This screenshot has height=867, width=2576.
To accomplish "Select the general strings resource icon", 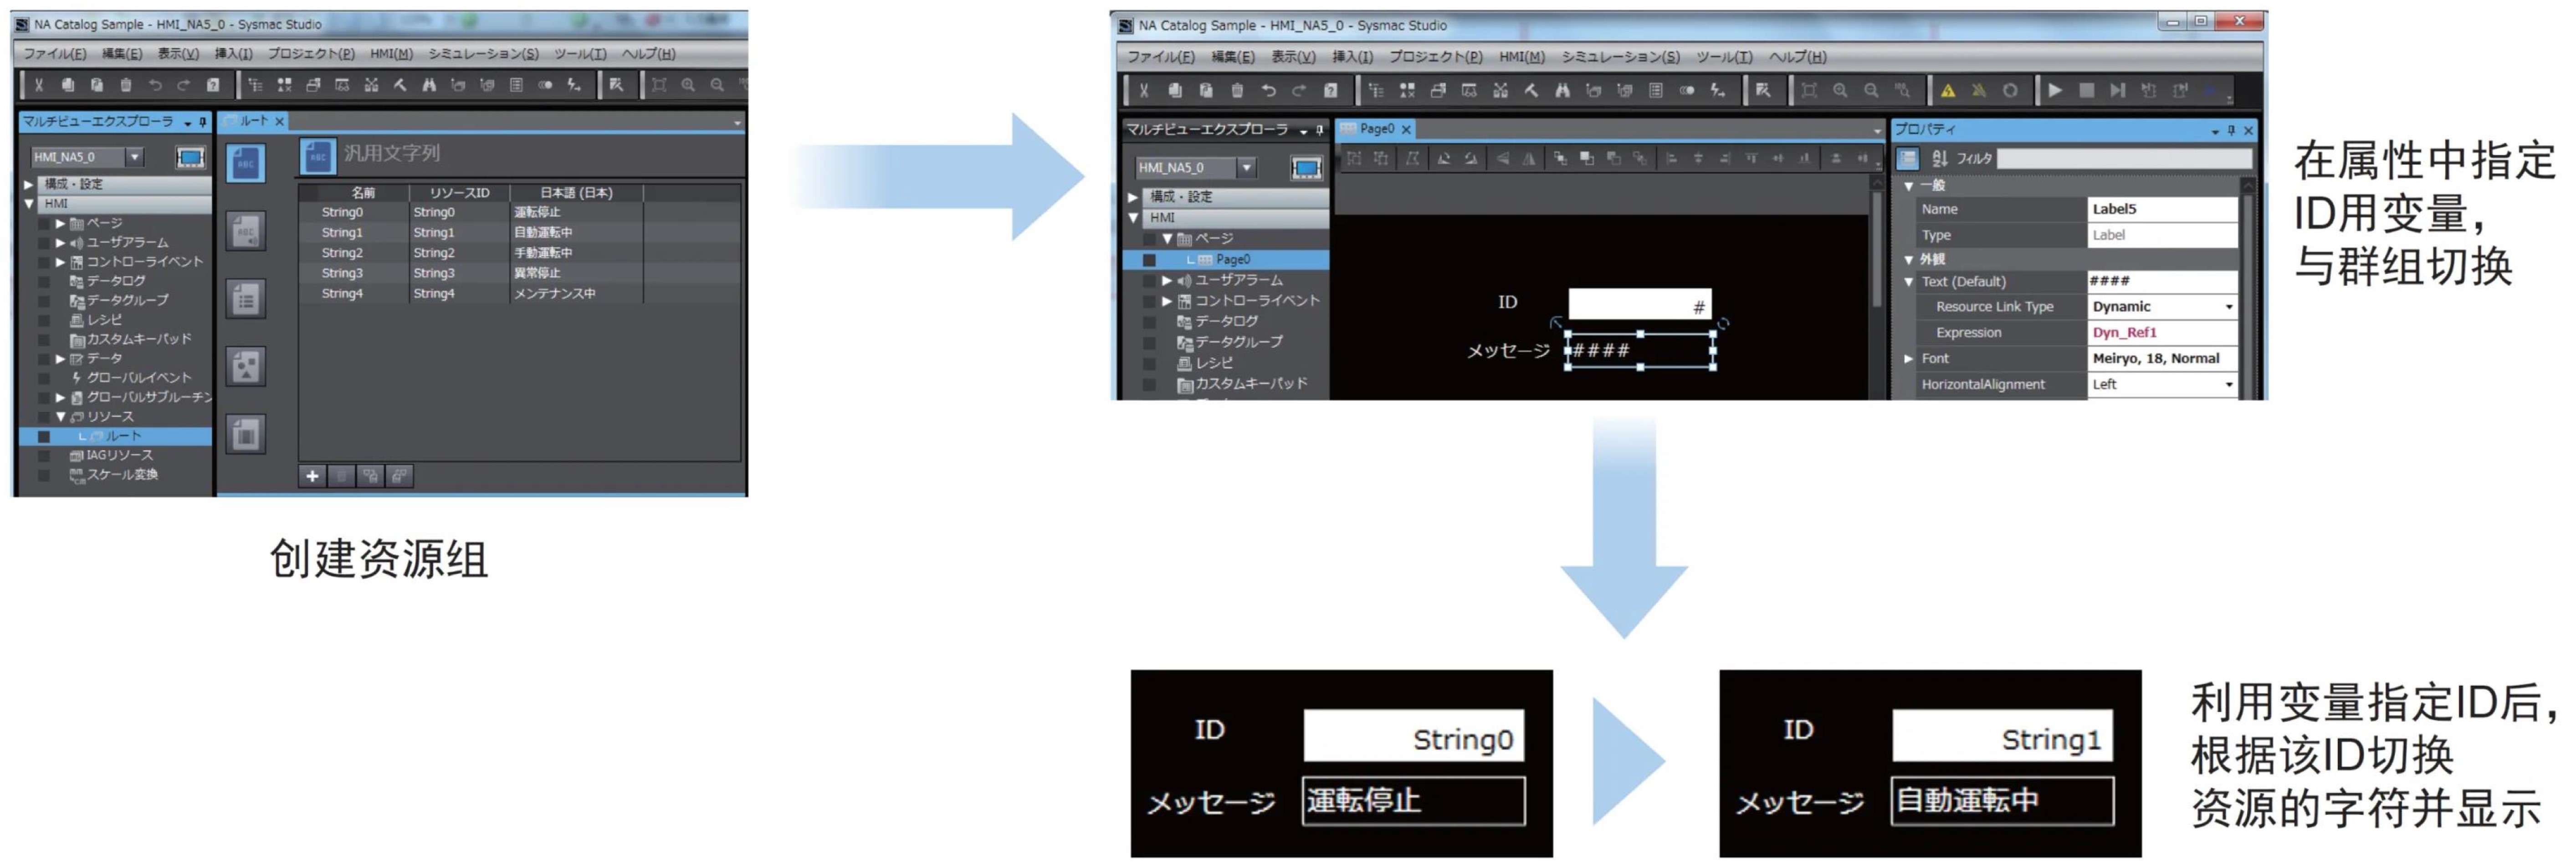I will [245, 162].
